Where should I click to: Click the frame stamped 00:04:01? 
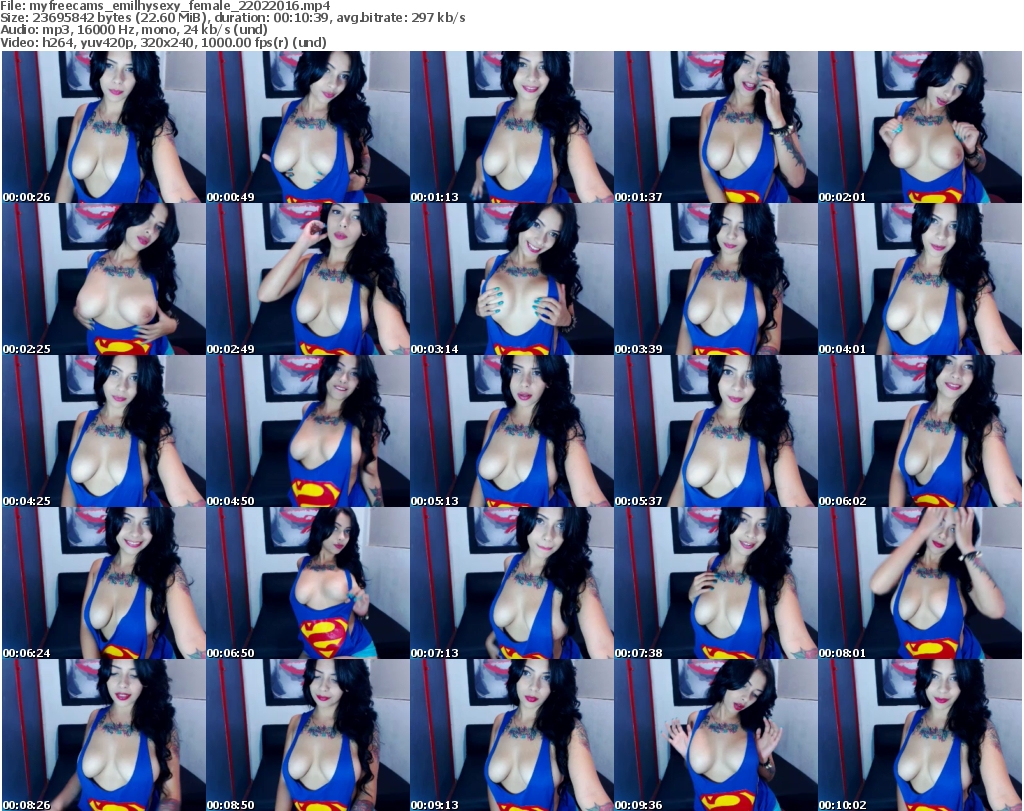[920, 279]
